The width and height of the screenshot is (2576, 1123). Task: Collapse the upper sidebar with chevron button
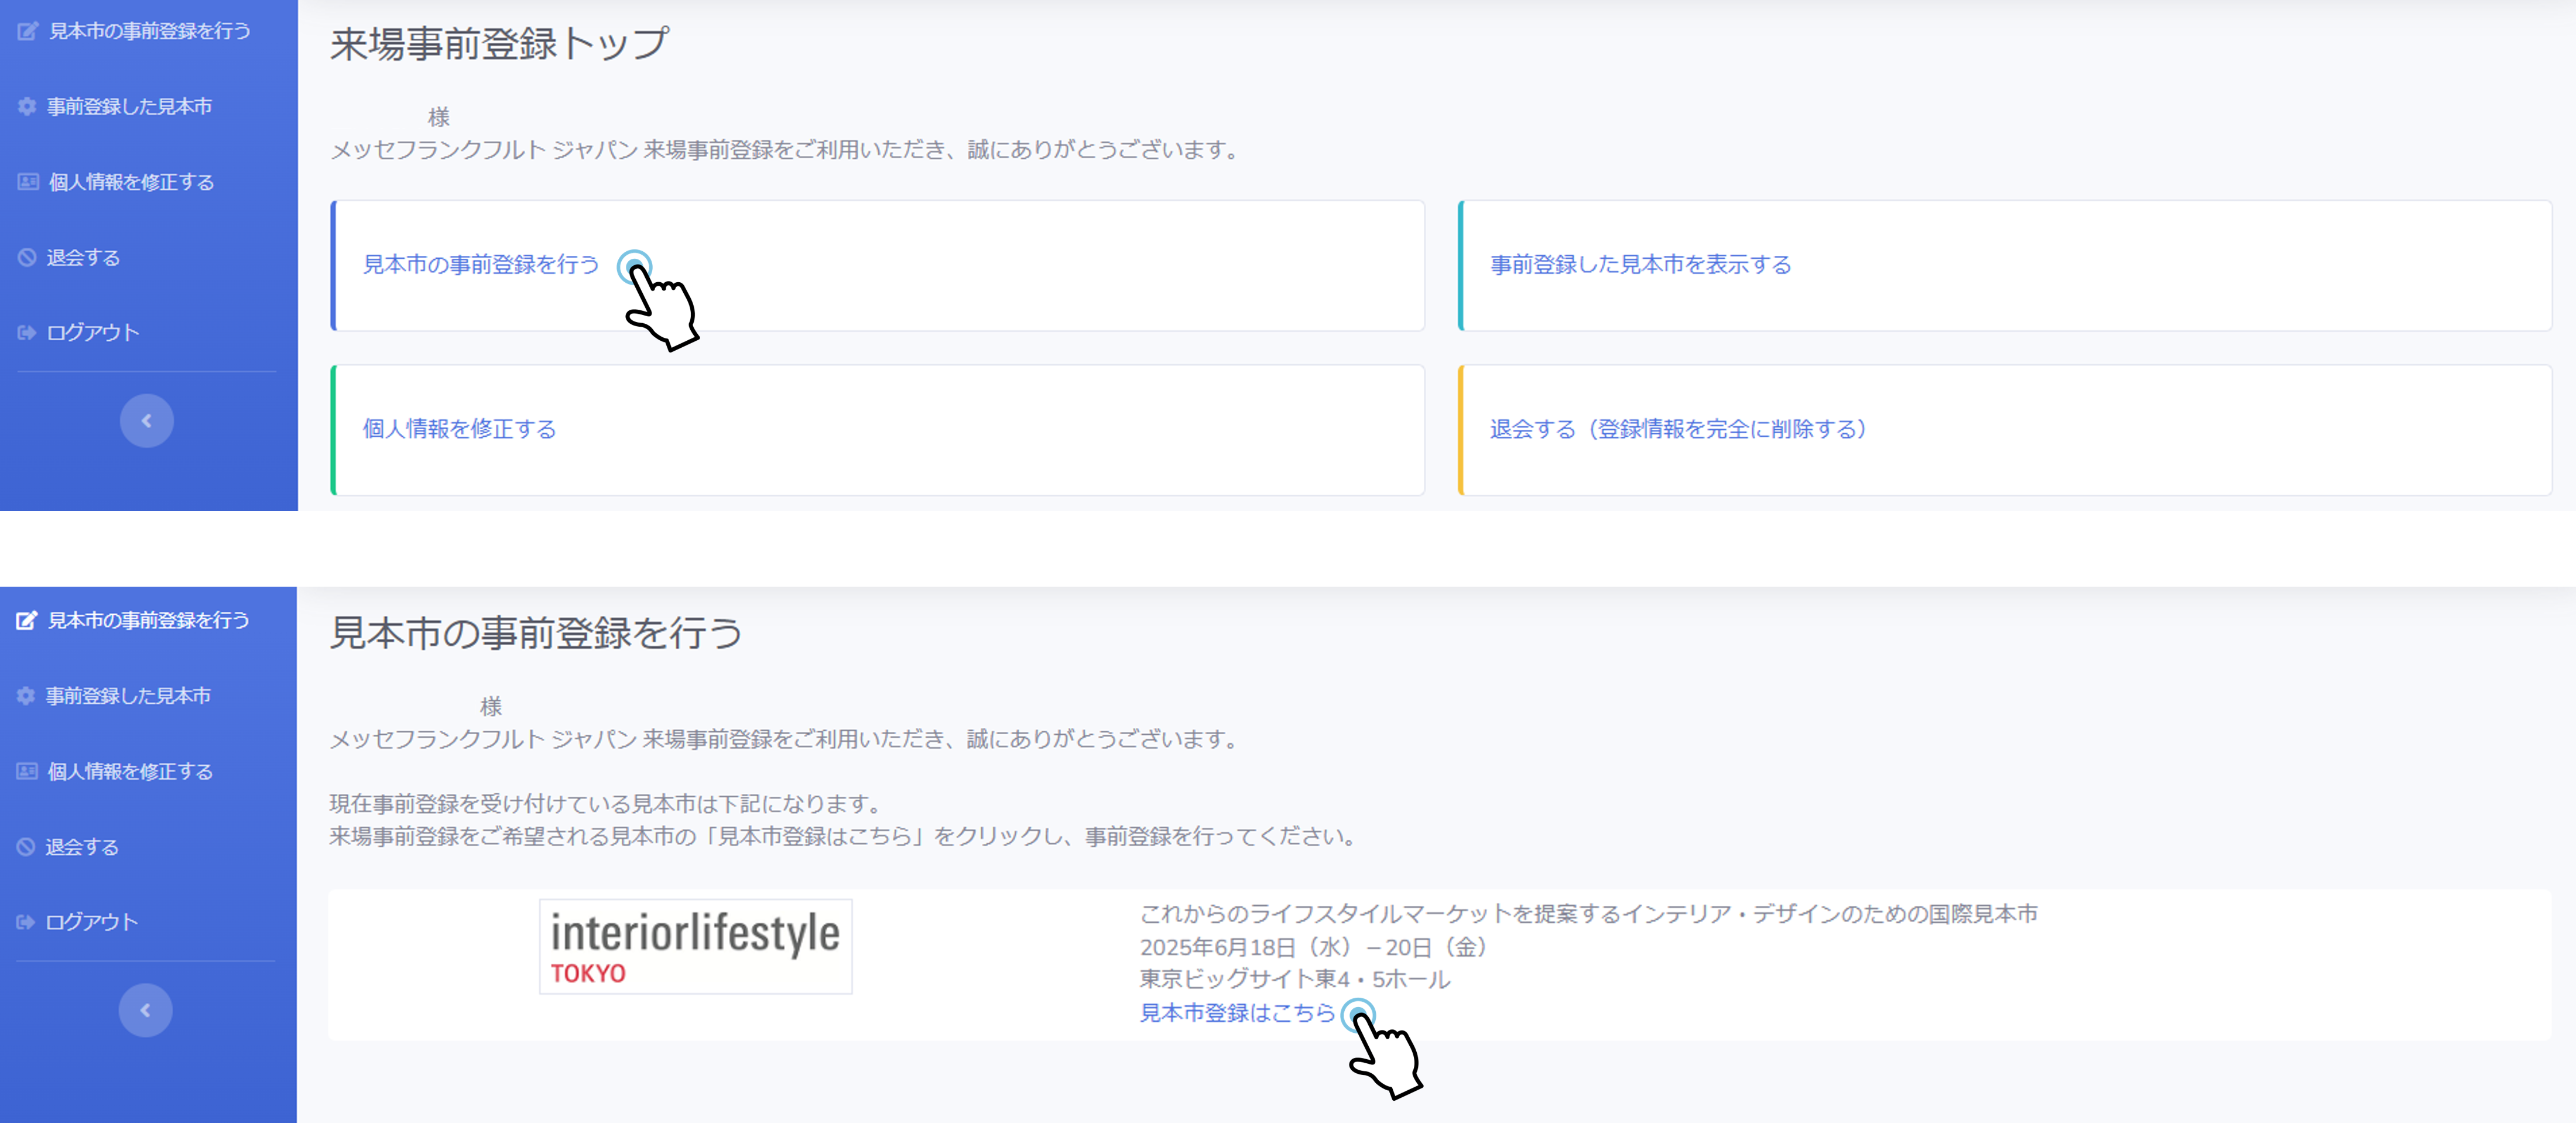146,421
